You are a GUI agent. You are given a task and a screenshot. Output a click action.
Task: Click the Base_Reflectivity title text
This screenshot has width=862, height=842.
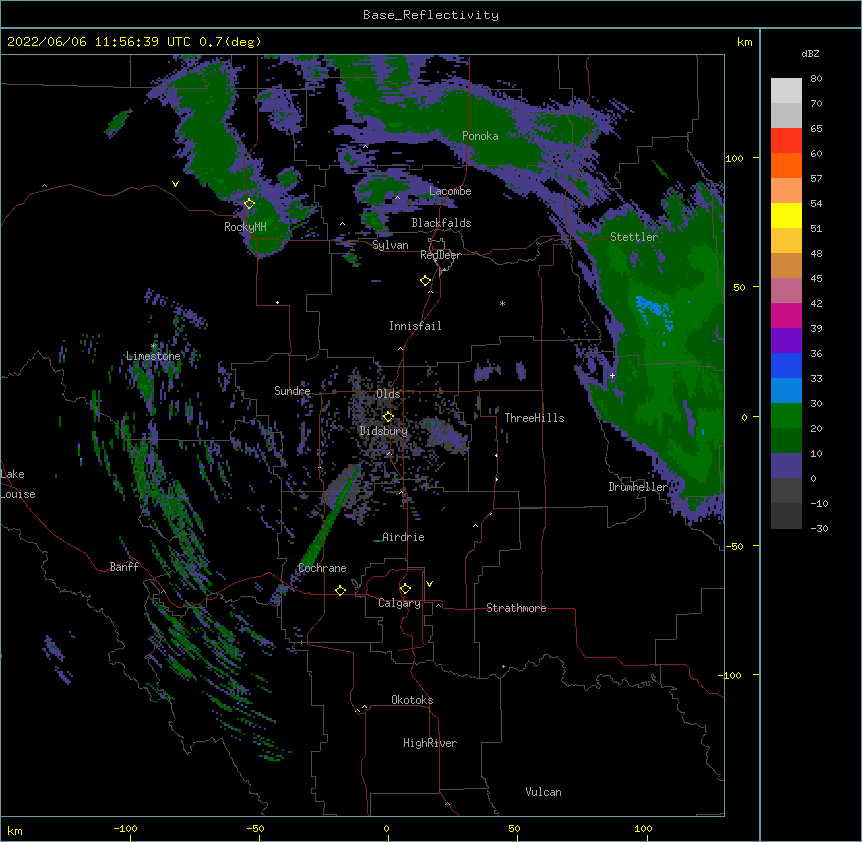[430, 15]
